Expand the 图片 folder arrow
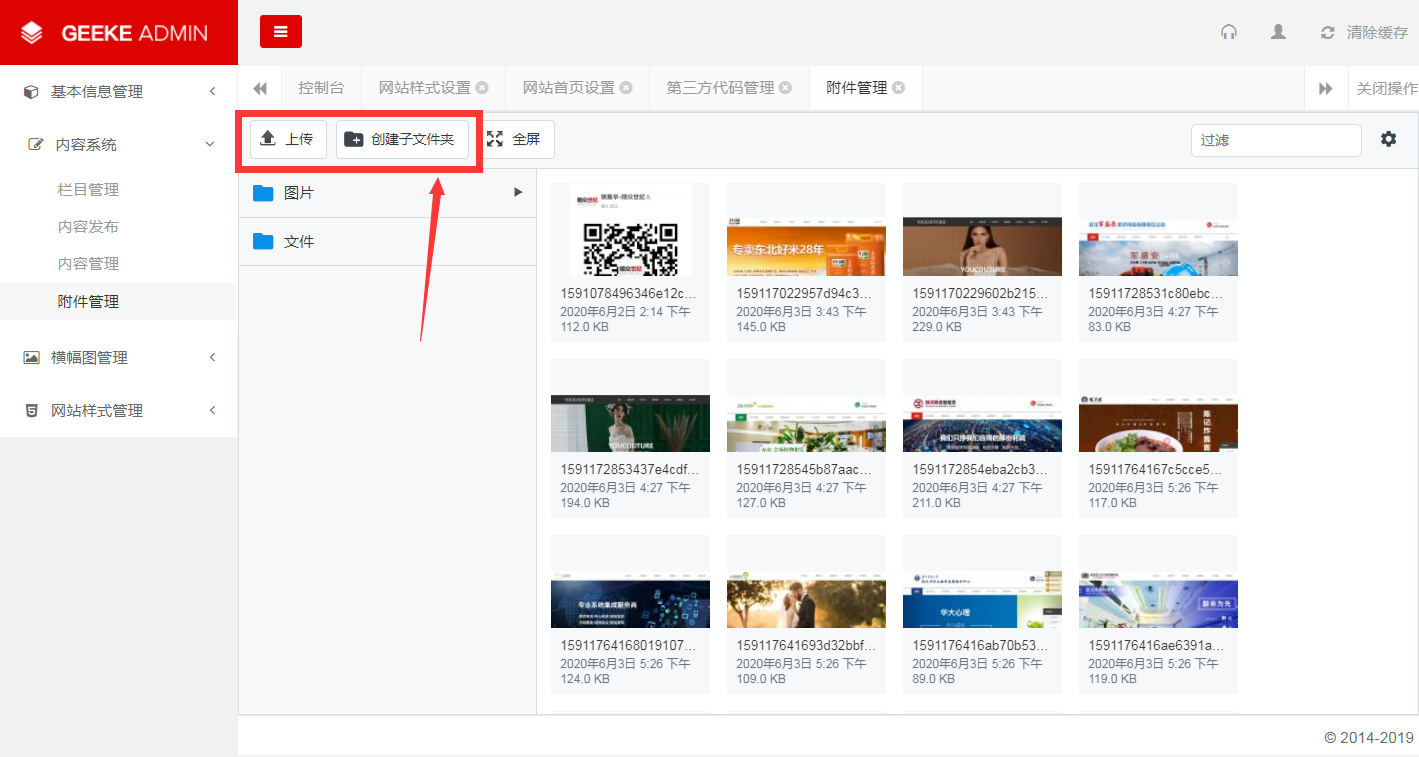This screenshot has width=1419, height=757. click(x=518, y=191)
